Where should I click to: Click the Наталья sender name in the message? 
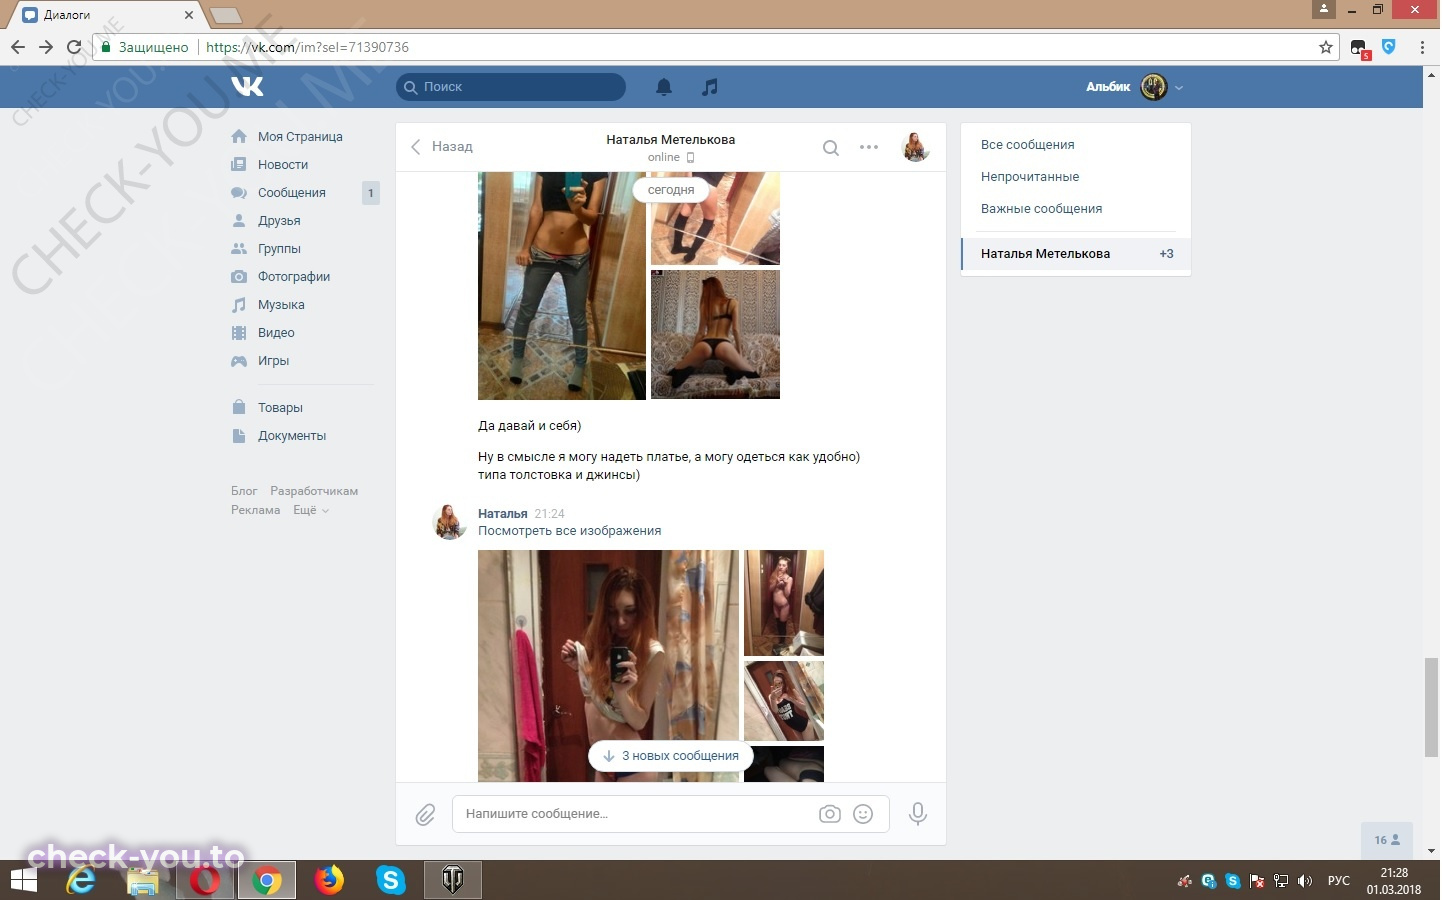point(502,514)
